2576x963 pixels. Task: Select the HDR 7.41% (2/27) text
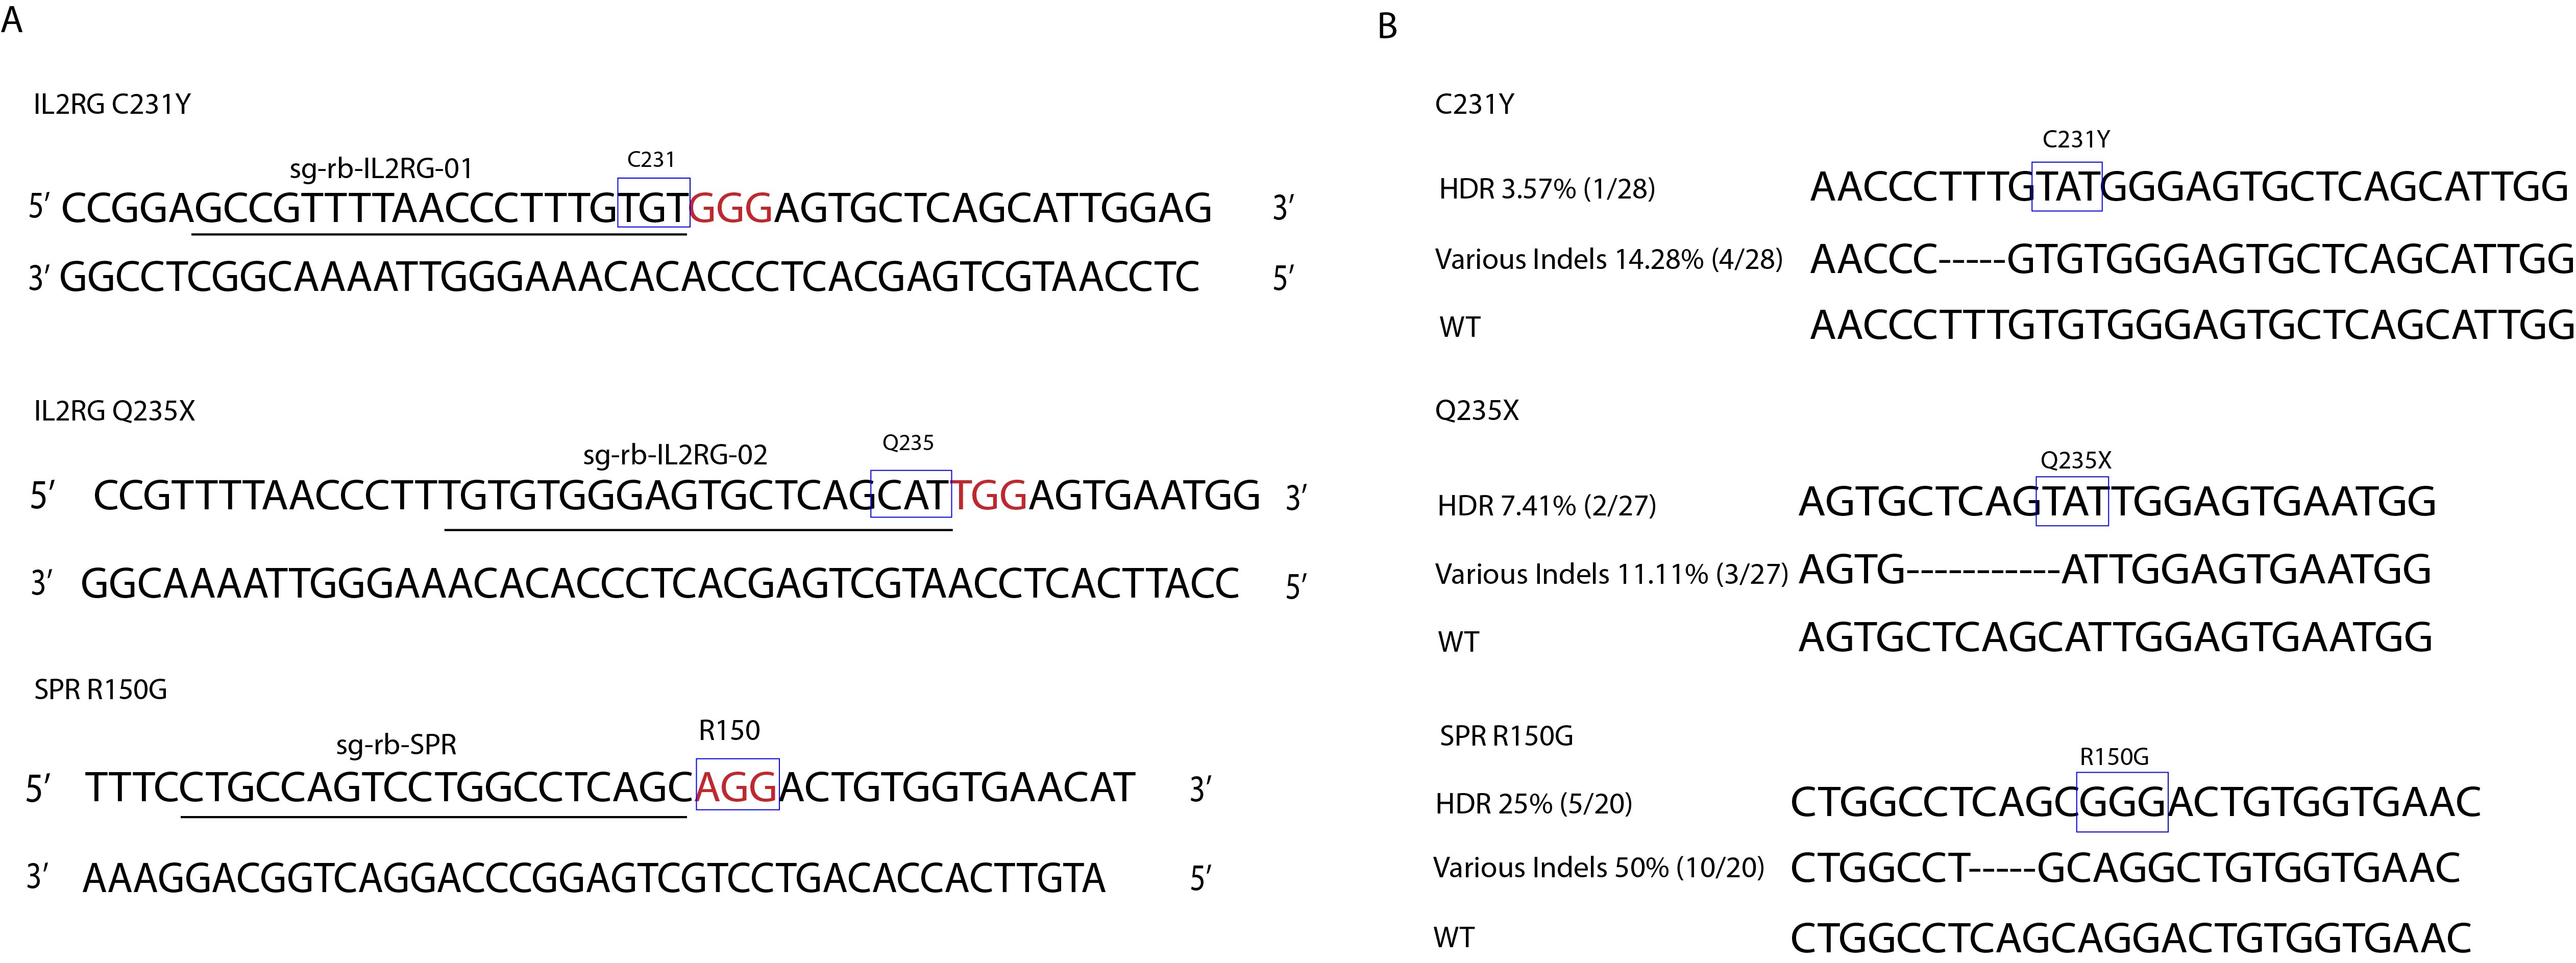click(1546, 506)
